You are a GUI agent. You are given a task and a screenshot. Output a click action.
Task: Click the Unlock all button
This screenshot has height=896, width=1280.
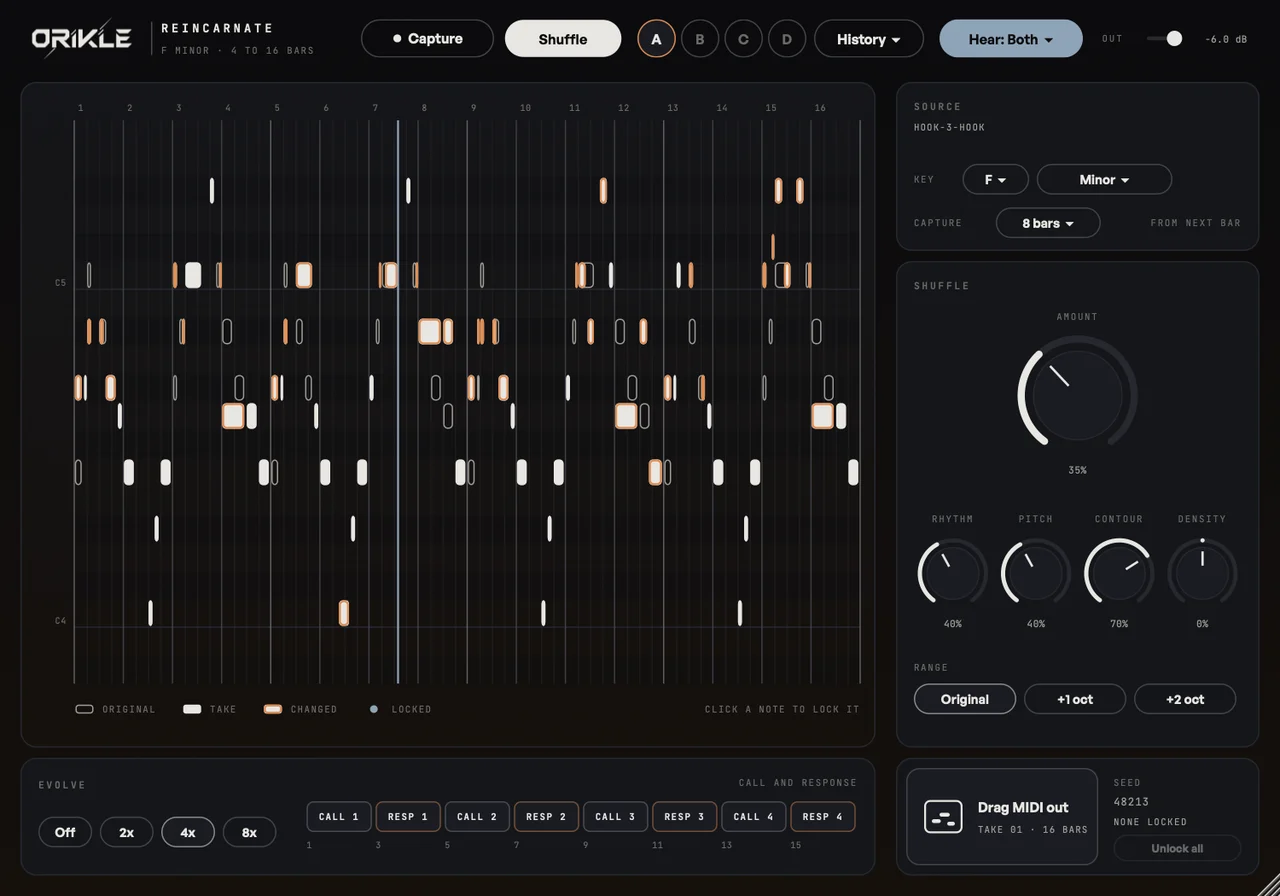pos(1177,848)
